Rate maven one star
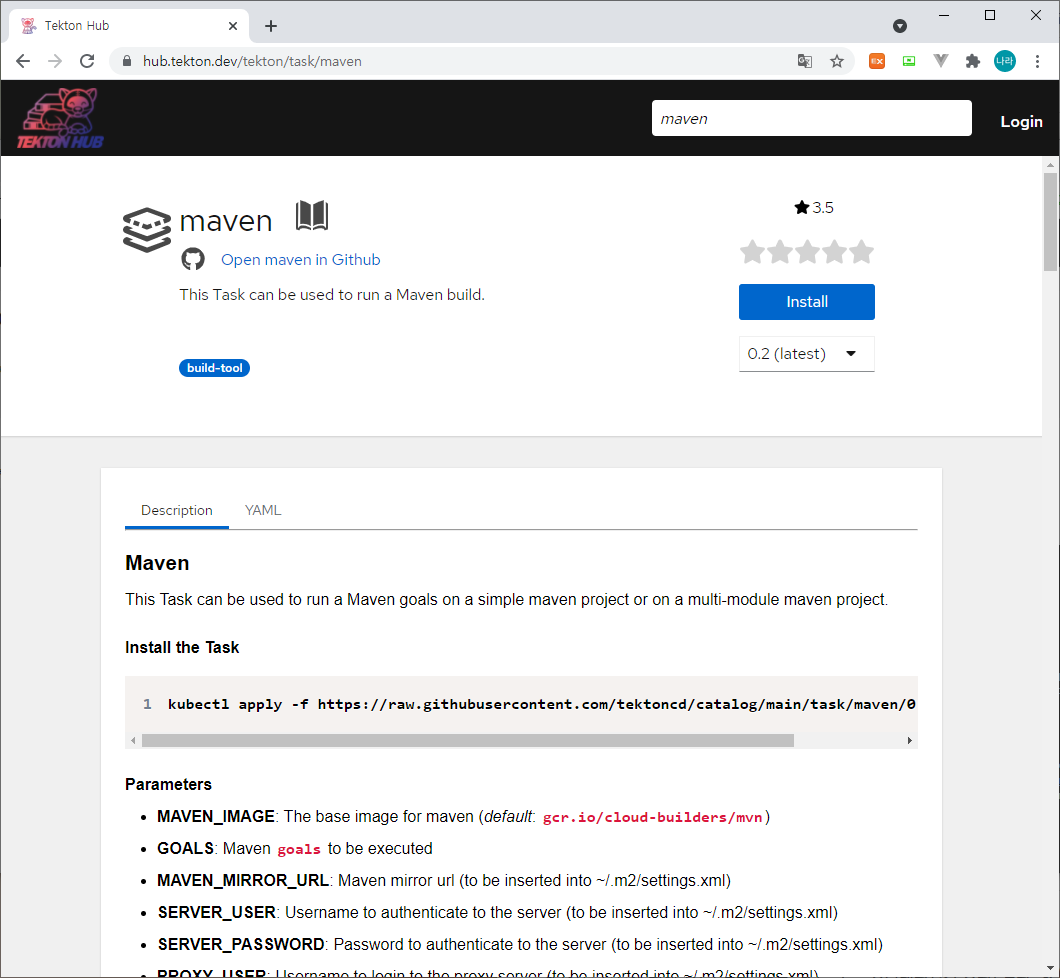The image size is (1060, 978). pos(752,252)
